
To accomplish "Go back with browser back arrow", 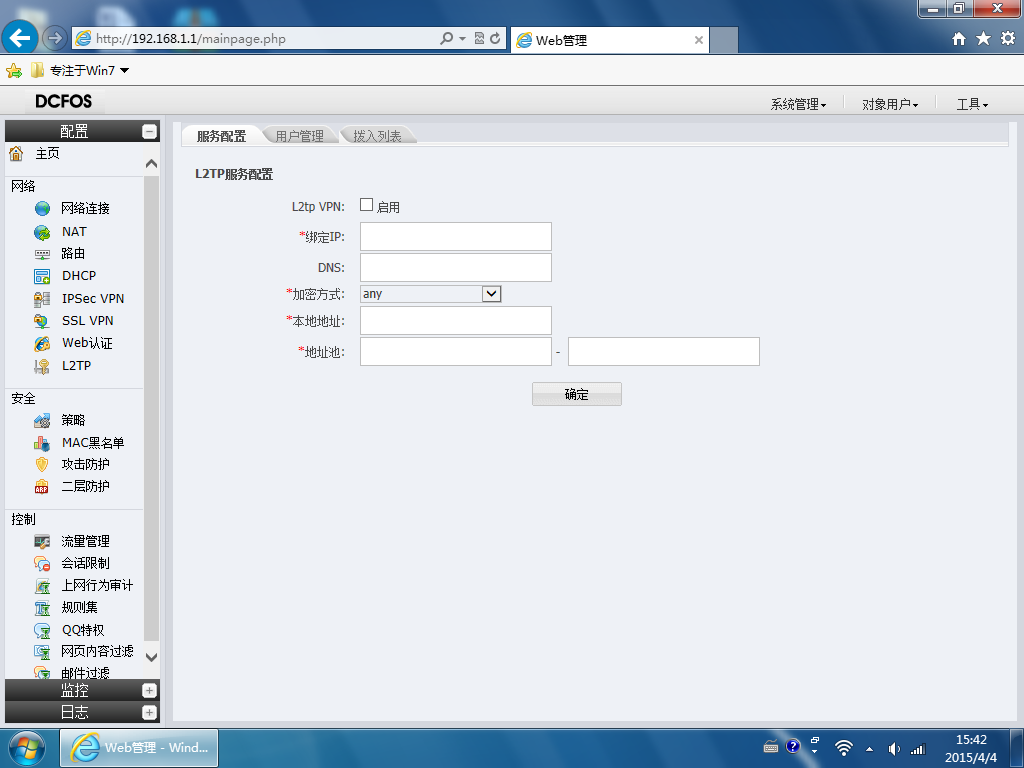I will pos(20,38).
